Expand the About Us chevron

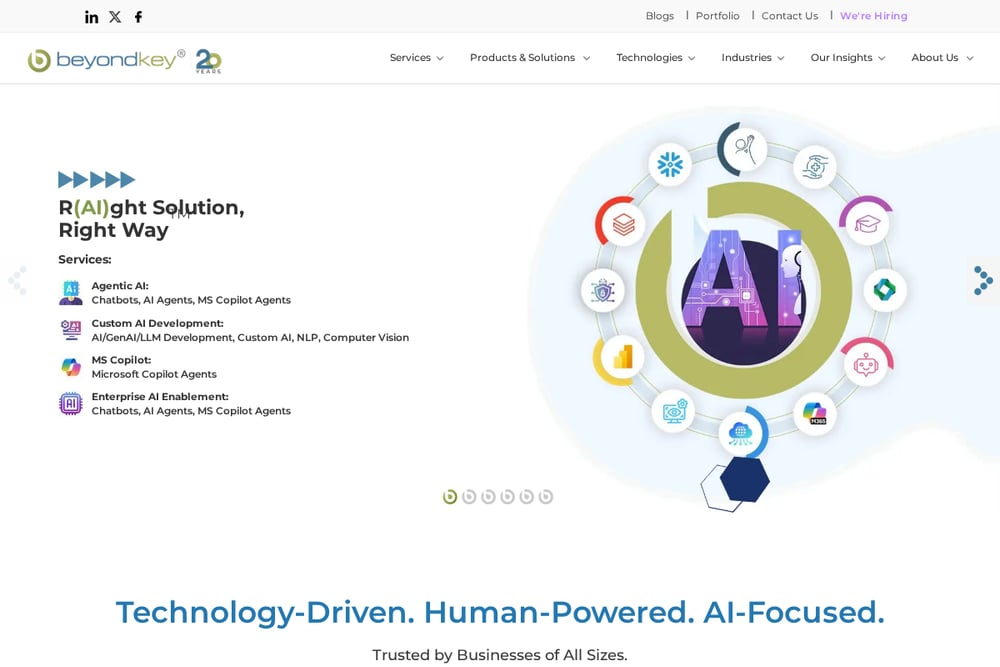coord(970,58)
